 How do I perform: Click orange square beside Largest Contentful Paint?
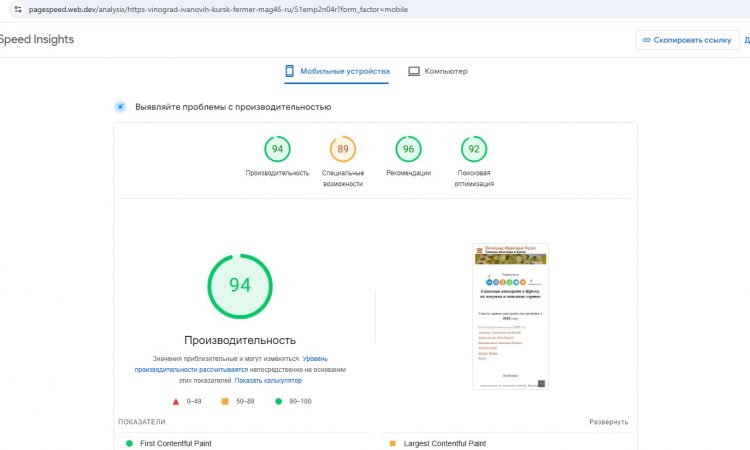click(393, 444)
